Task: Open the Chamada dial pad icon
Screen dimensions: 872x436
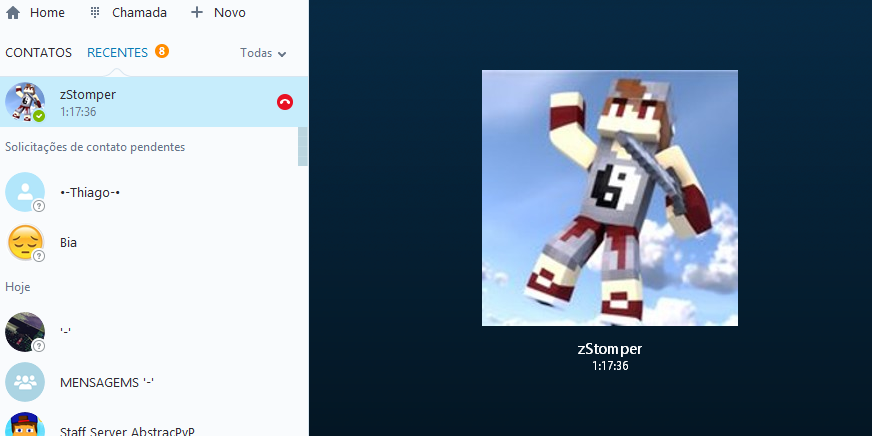Action: pyautogui.click(x=95, y=12)
